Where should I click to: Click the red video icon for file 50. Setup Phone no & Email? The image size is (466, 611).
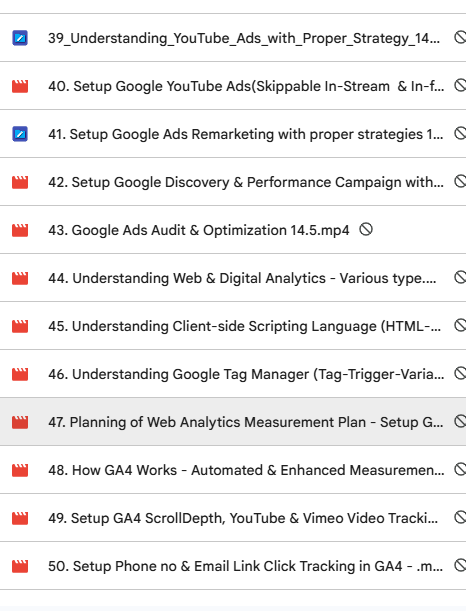(x=20, y=566)
